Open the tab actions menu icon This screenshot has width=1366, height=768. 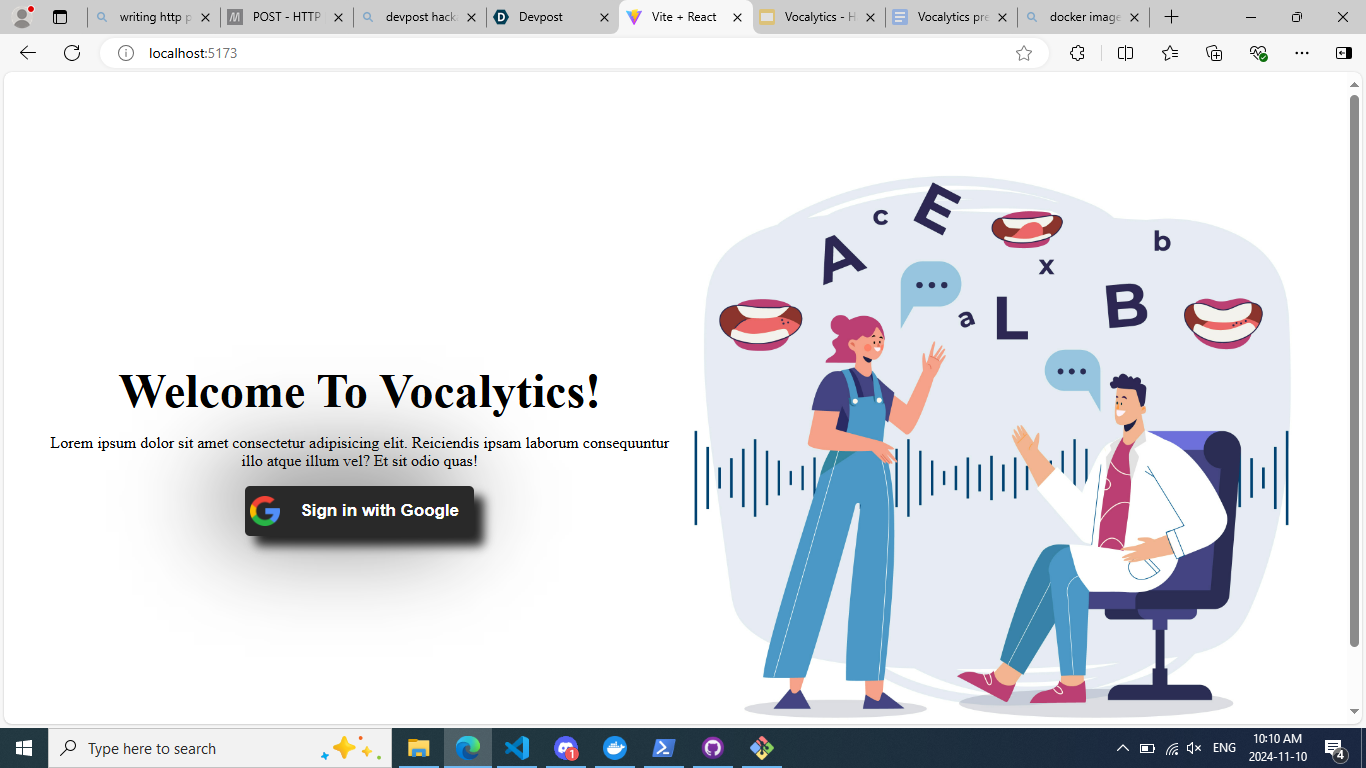point(60,17)
